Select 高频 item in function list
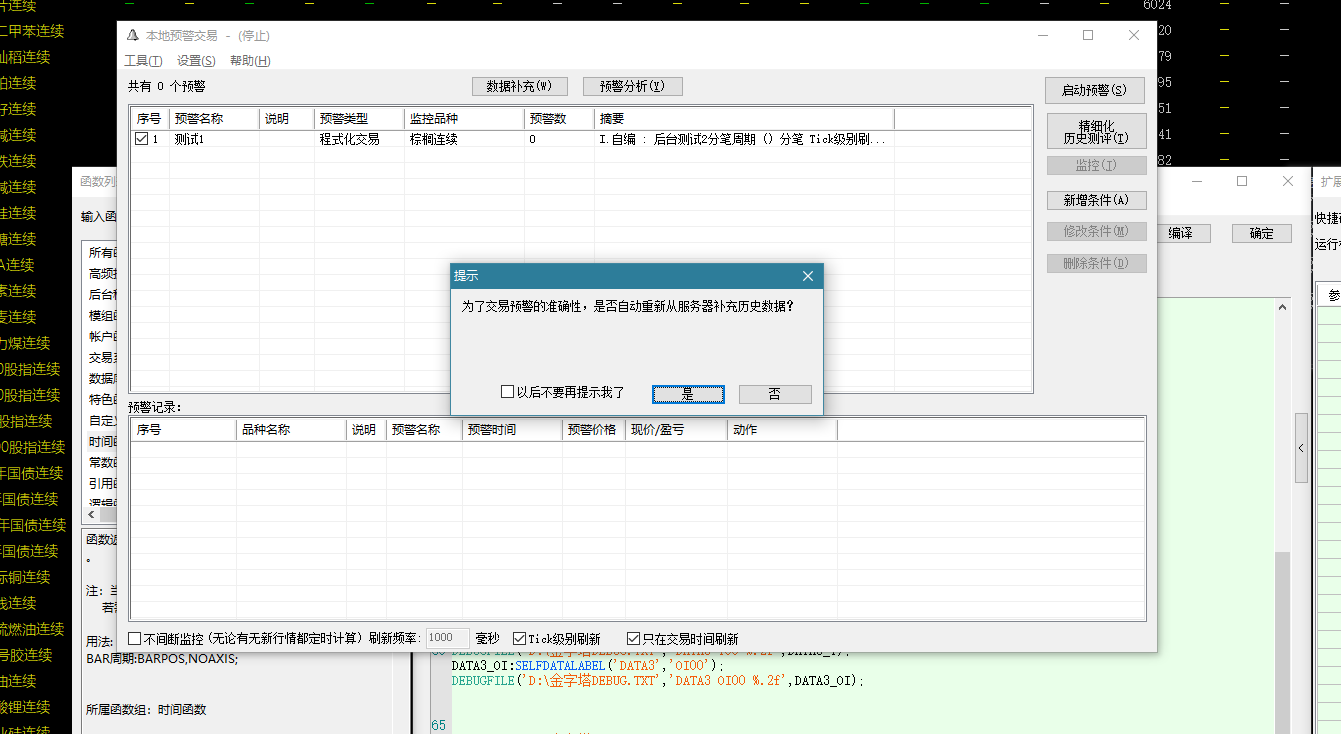 pyautogui.click(x=102, y=274)
